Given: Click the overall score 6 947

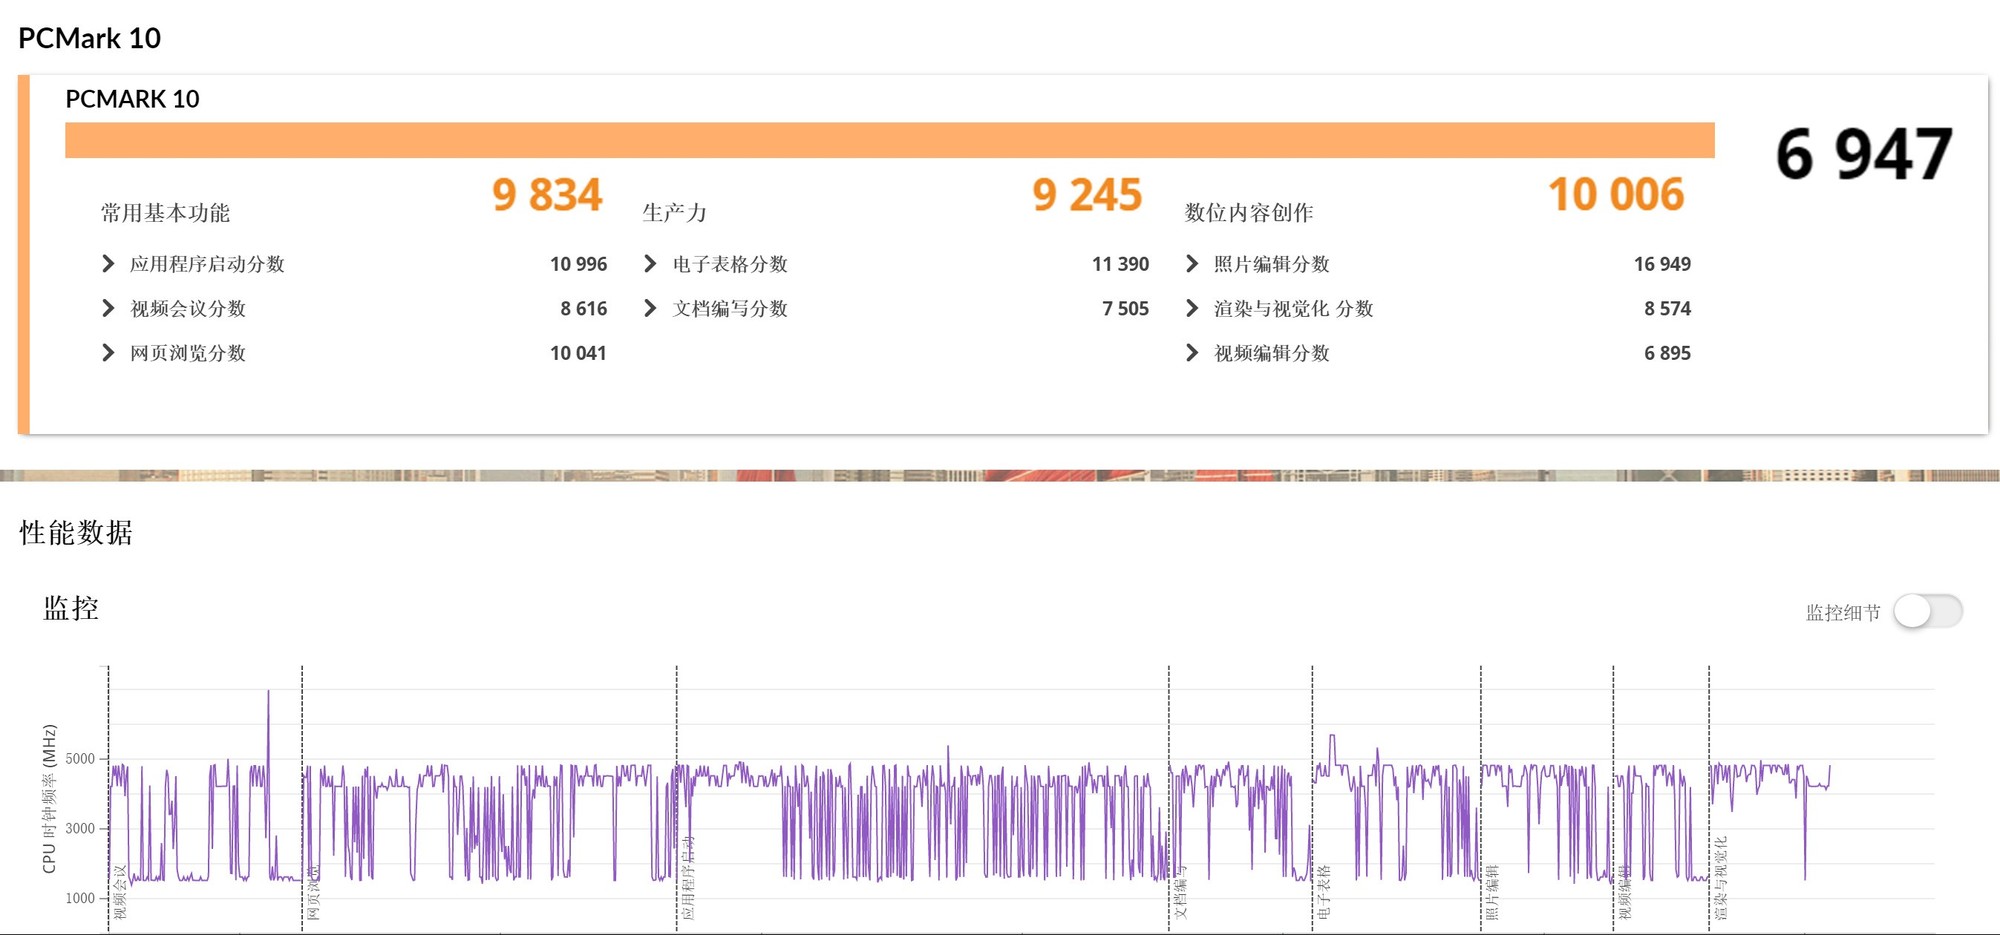Looking at the screenshot, I should point(1864,155).
